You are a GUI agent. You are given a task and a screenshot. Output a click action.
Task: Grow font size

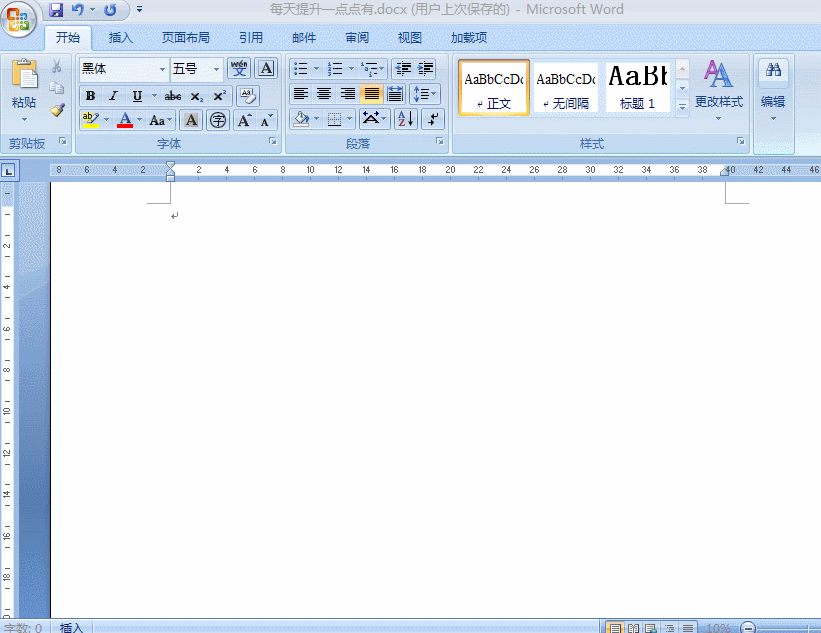(x=244, y=120)
